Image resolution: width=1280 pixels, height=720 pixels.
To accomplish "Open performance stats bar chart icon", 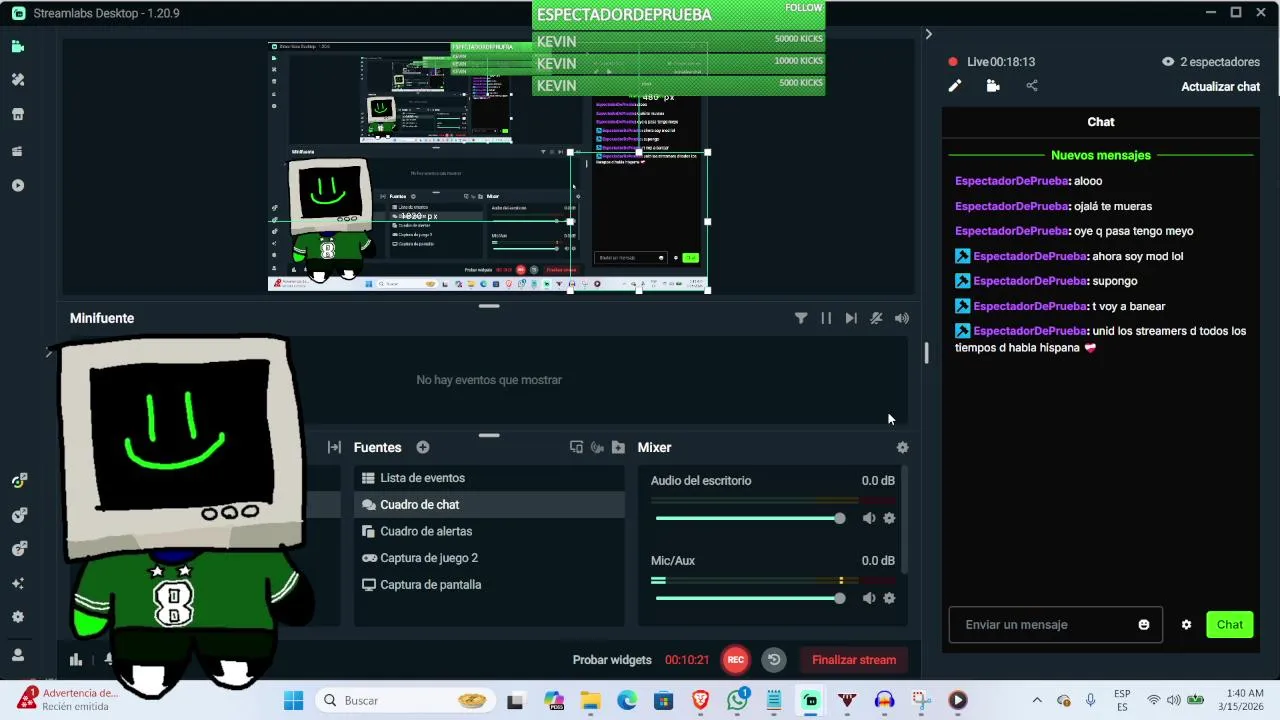I will 75,659.
